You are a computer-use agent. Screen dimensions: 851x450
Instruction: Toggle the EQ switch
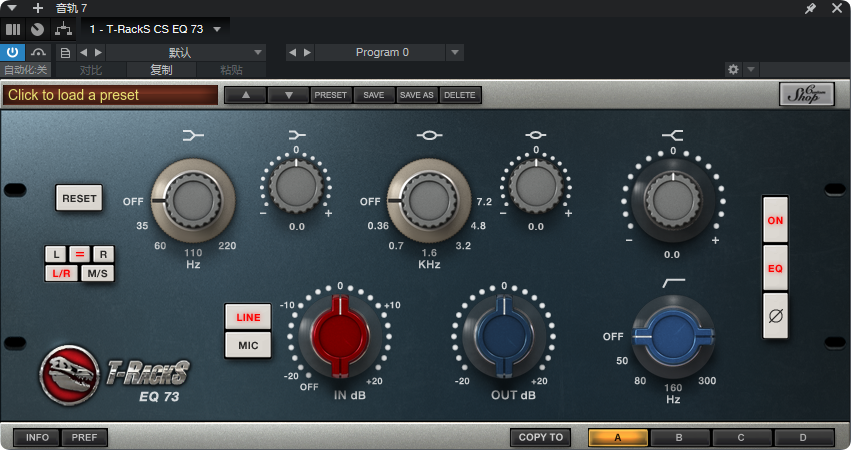776,268
